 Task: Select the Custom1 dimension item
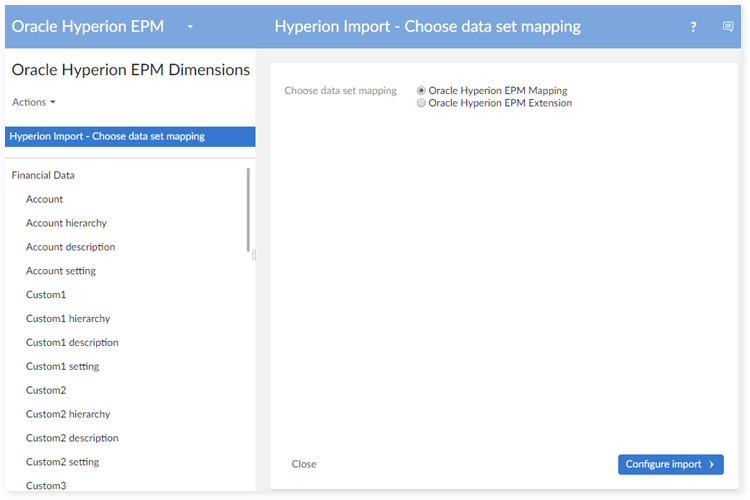click(x=46, y=295)
